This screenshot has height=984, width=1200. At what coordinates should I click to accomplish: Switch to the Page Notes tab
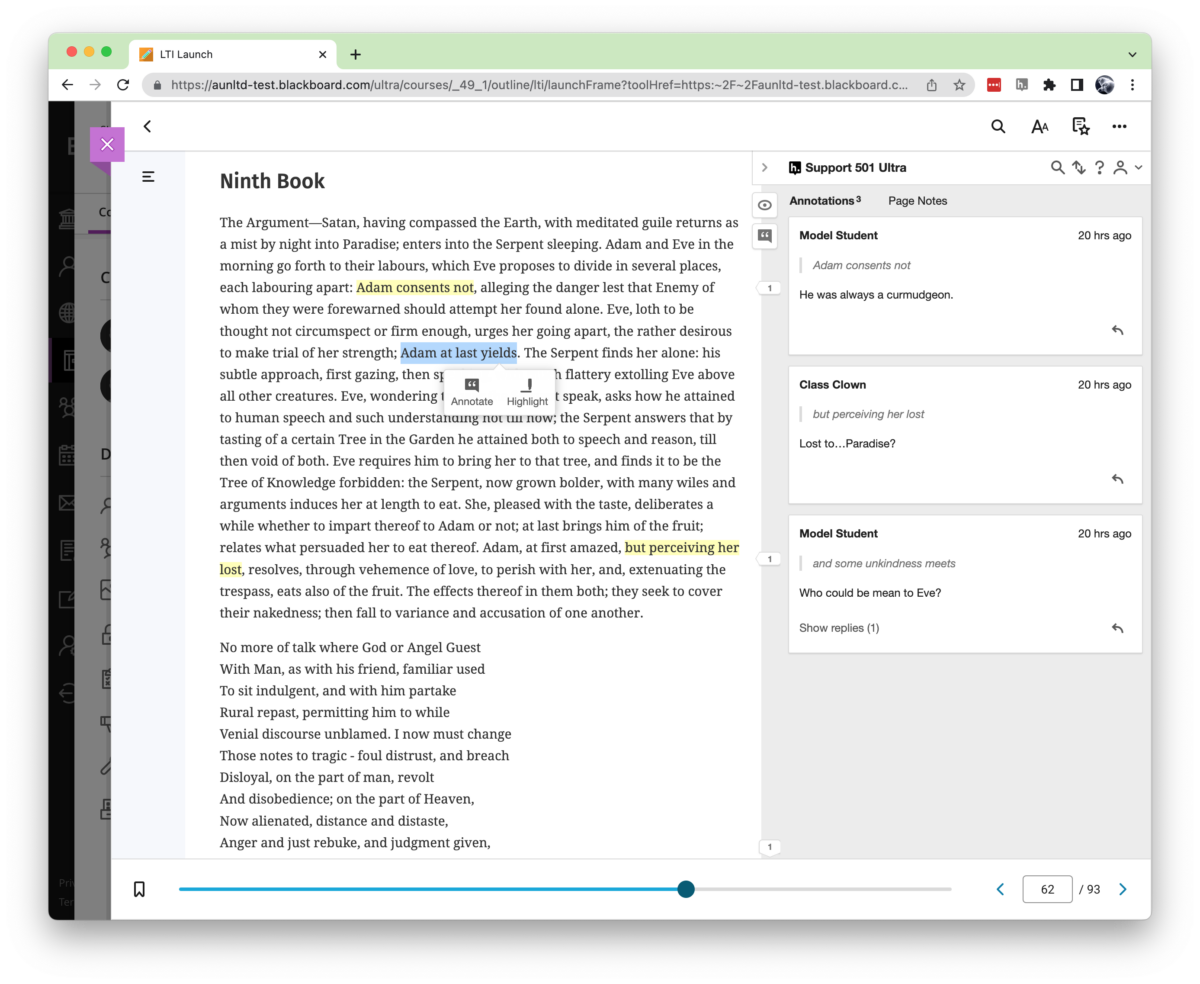pyautogui.click(x=917, y=201)
